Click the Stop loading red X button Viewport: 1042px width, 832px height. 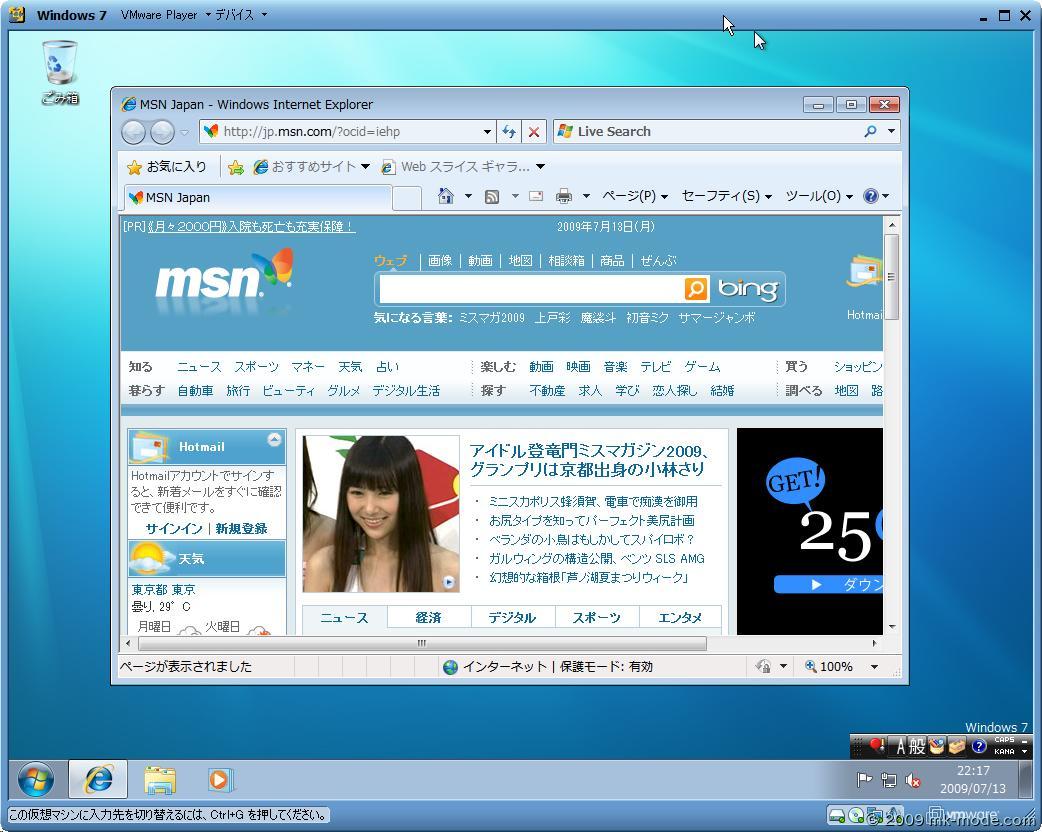pyautogui.click(x=534, y=132)
